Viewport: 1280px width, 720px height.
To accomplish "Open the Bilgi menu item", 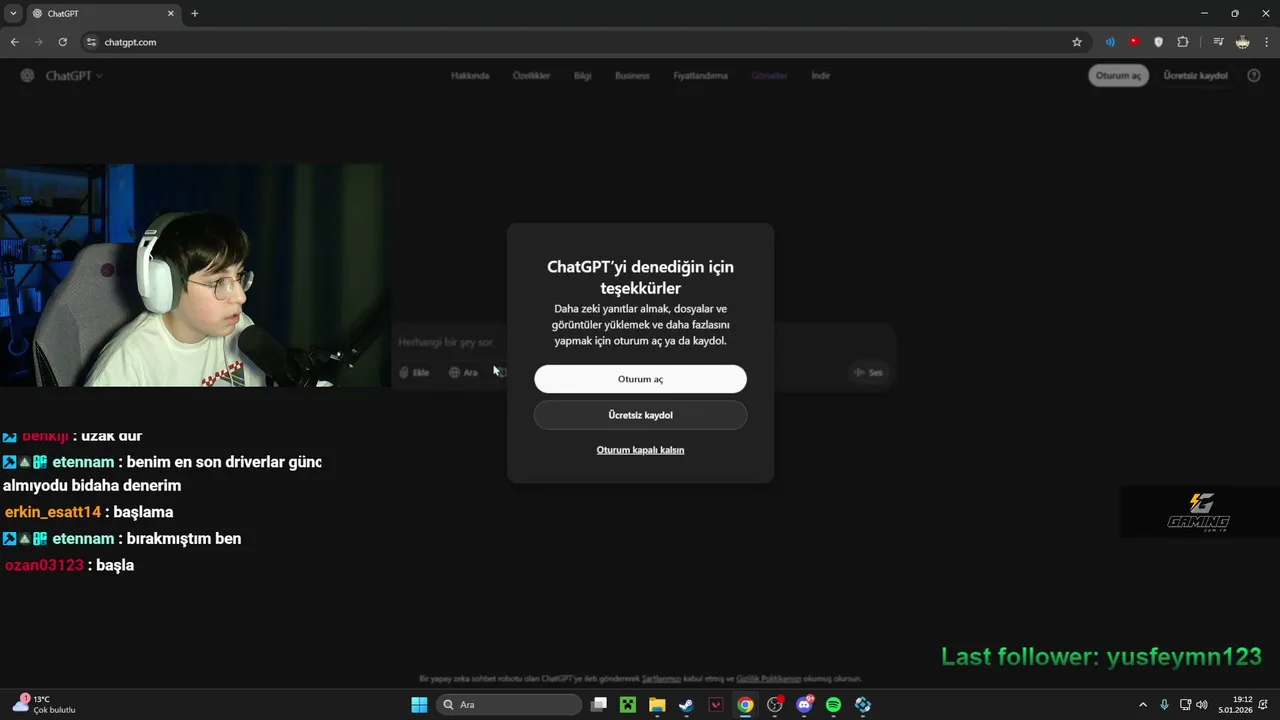I will click(582, 76).
